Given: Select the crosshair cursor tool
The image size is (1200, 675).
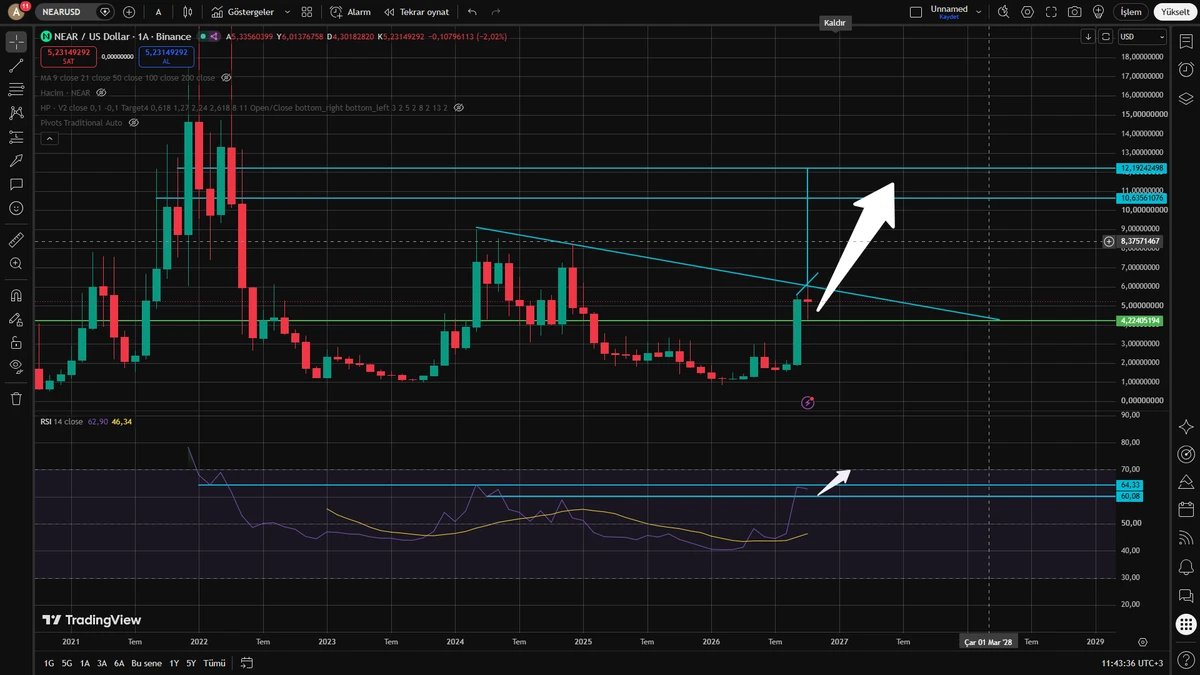Looking at the screenshot, I should click(x=16, y=42).
